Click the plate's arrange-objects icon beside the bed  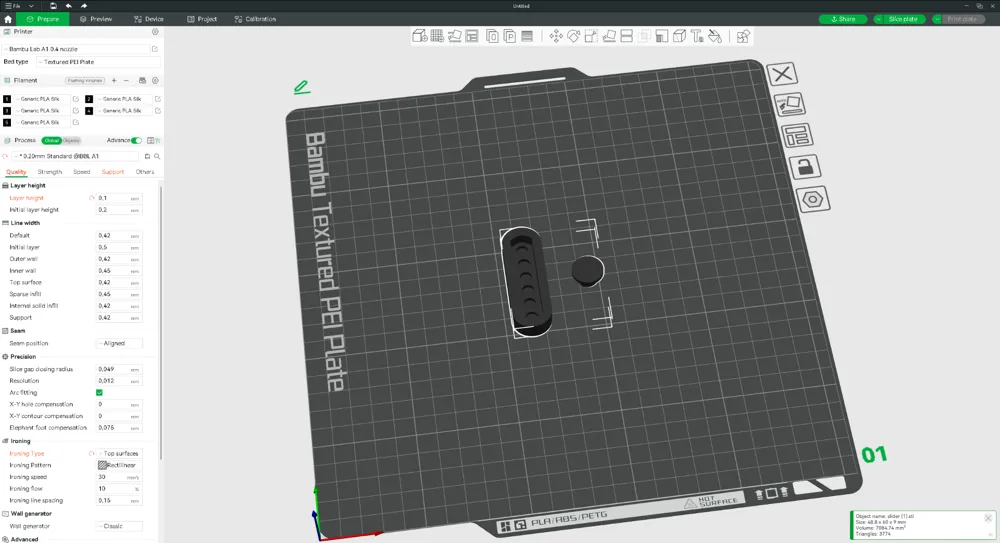coord(797,135)
